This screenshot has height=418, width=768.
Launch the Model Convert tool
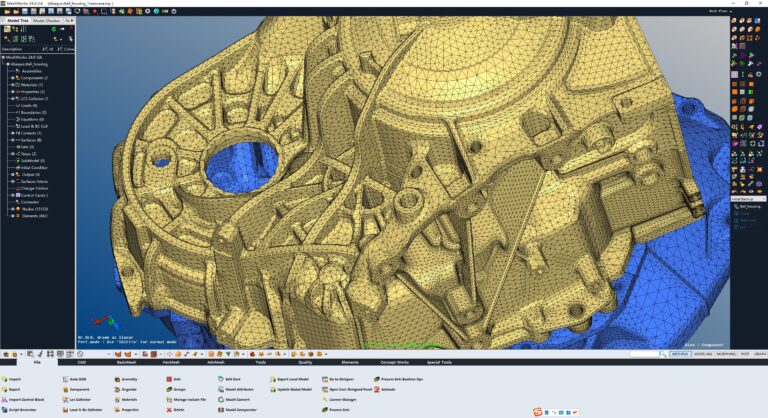tap(234, 400)
